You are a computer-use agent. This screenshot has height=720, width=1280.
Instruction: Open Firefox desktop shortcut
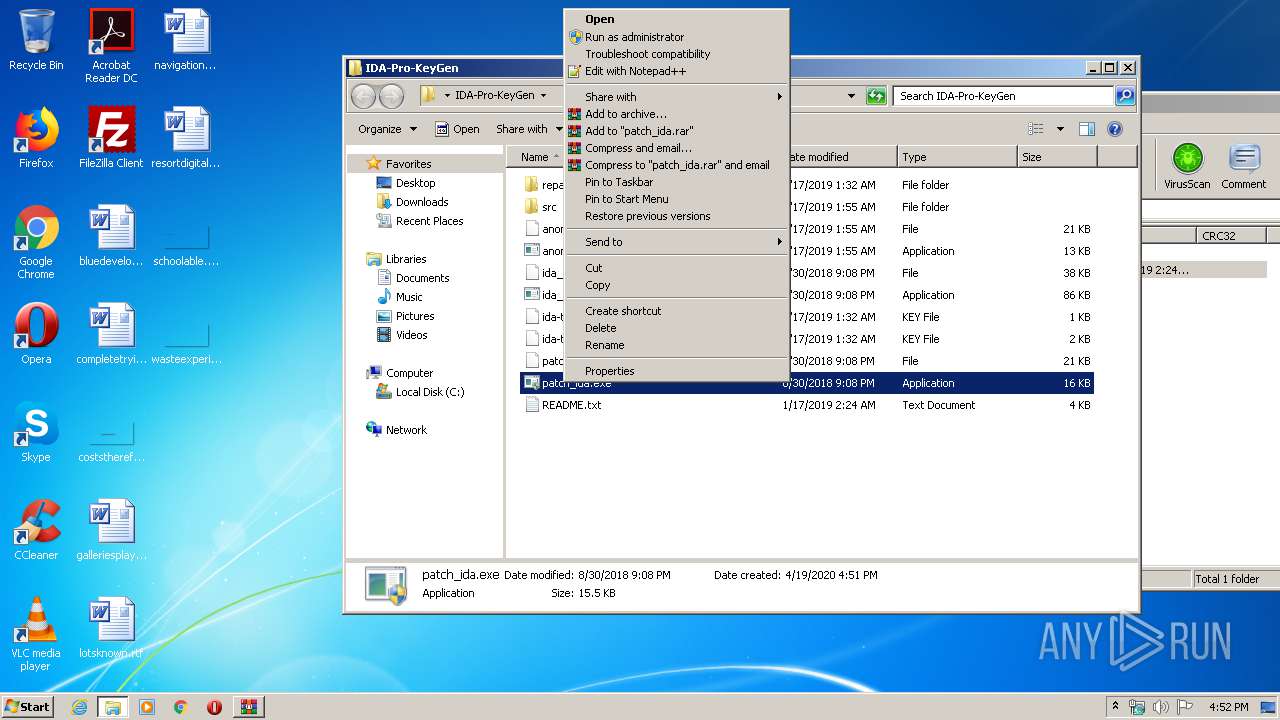pyautogui.click(x=36, y=138)
